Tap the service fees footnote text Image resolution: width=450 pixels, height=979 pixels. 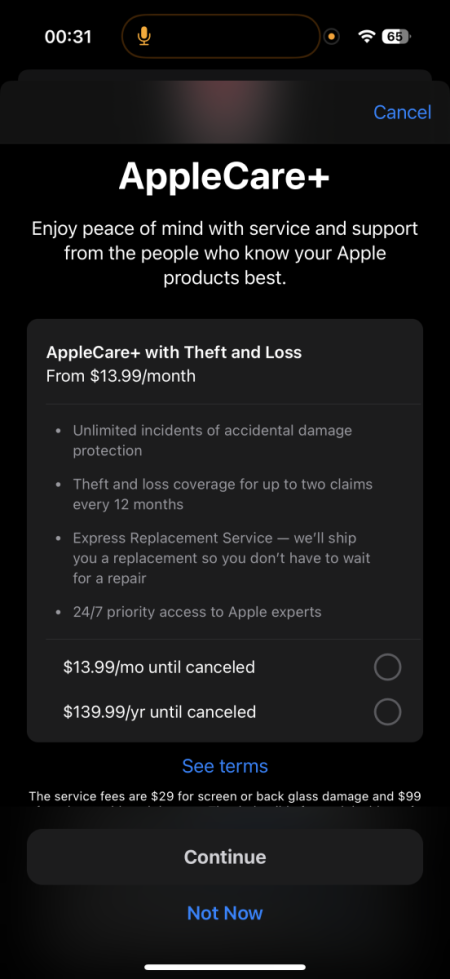(x=225, y=799)
